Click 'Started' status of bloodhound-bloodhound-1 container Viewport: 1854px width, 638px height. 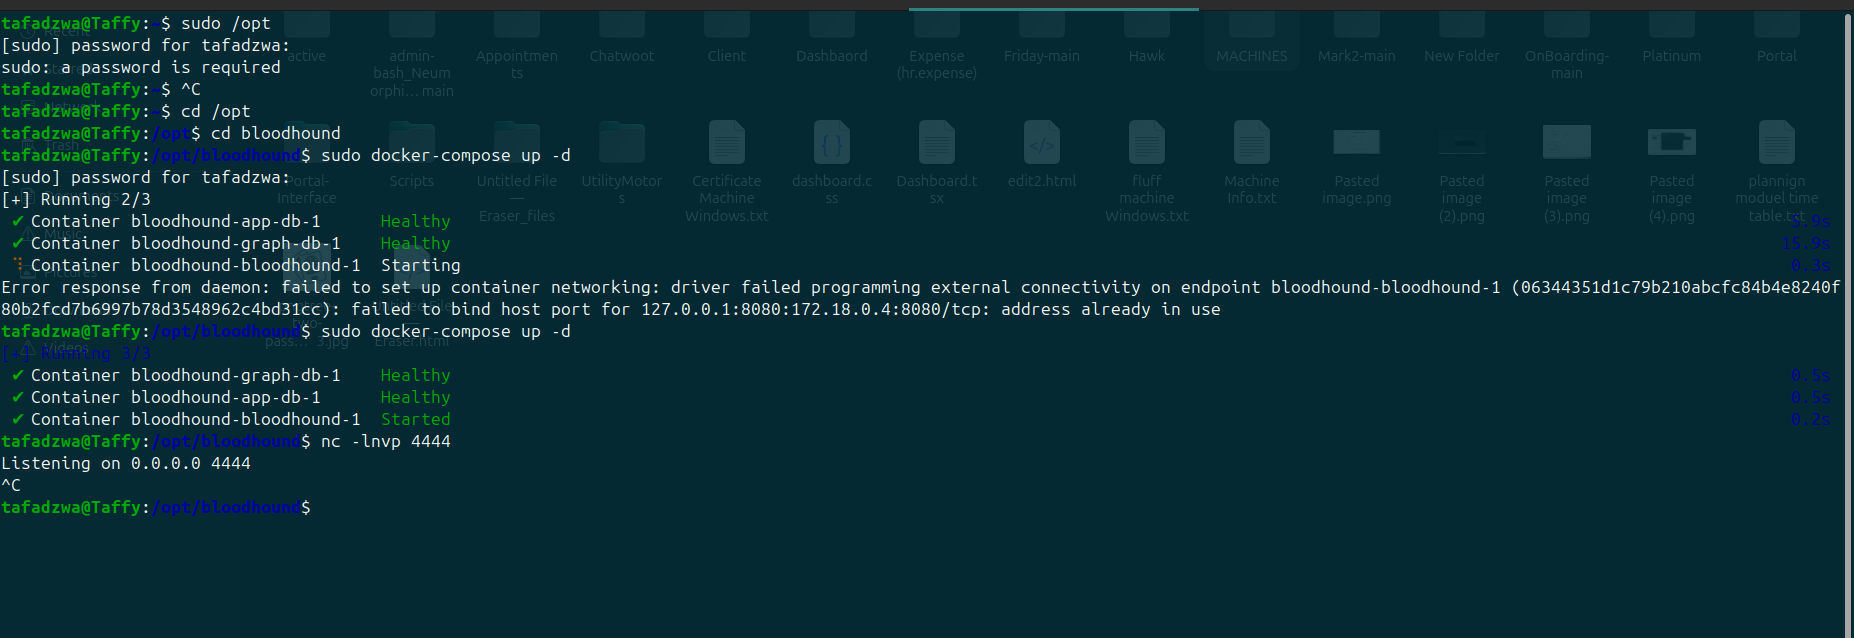tap(416, 419)
